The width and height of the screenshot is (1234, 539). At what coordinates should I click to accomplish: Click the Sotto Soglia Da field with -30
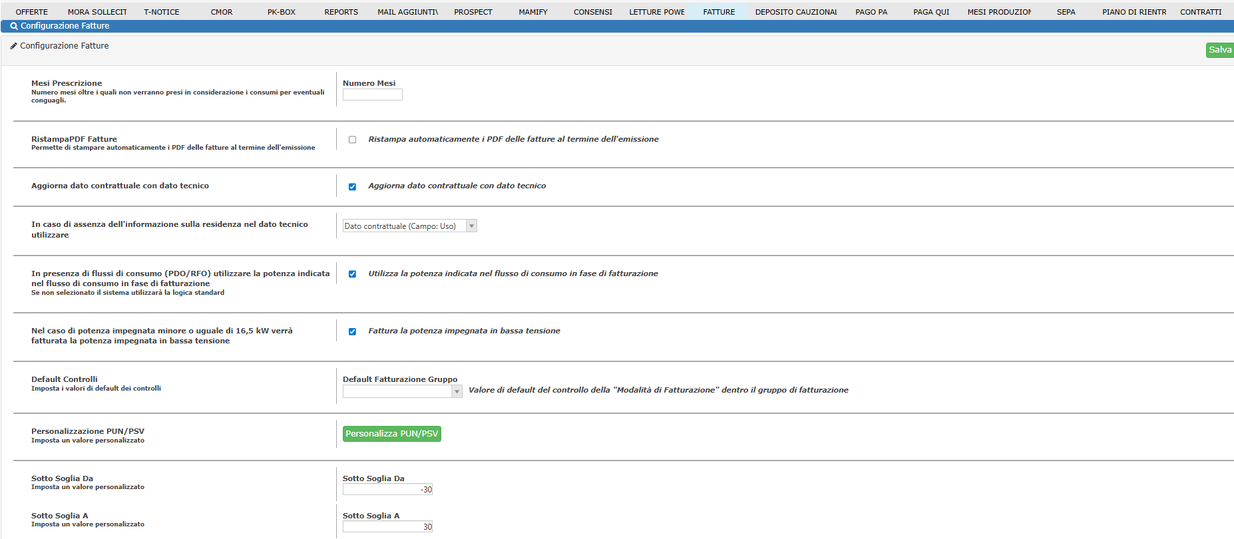[x=388, y=489]
